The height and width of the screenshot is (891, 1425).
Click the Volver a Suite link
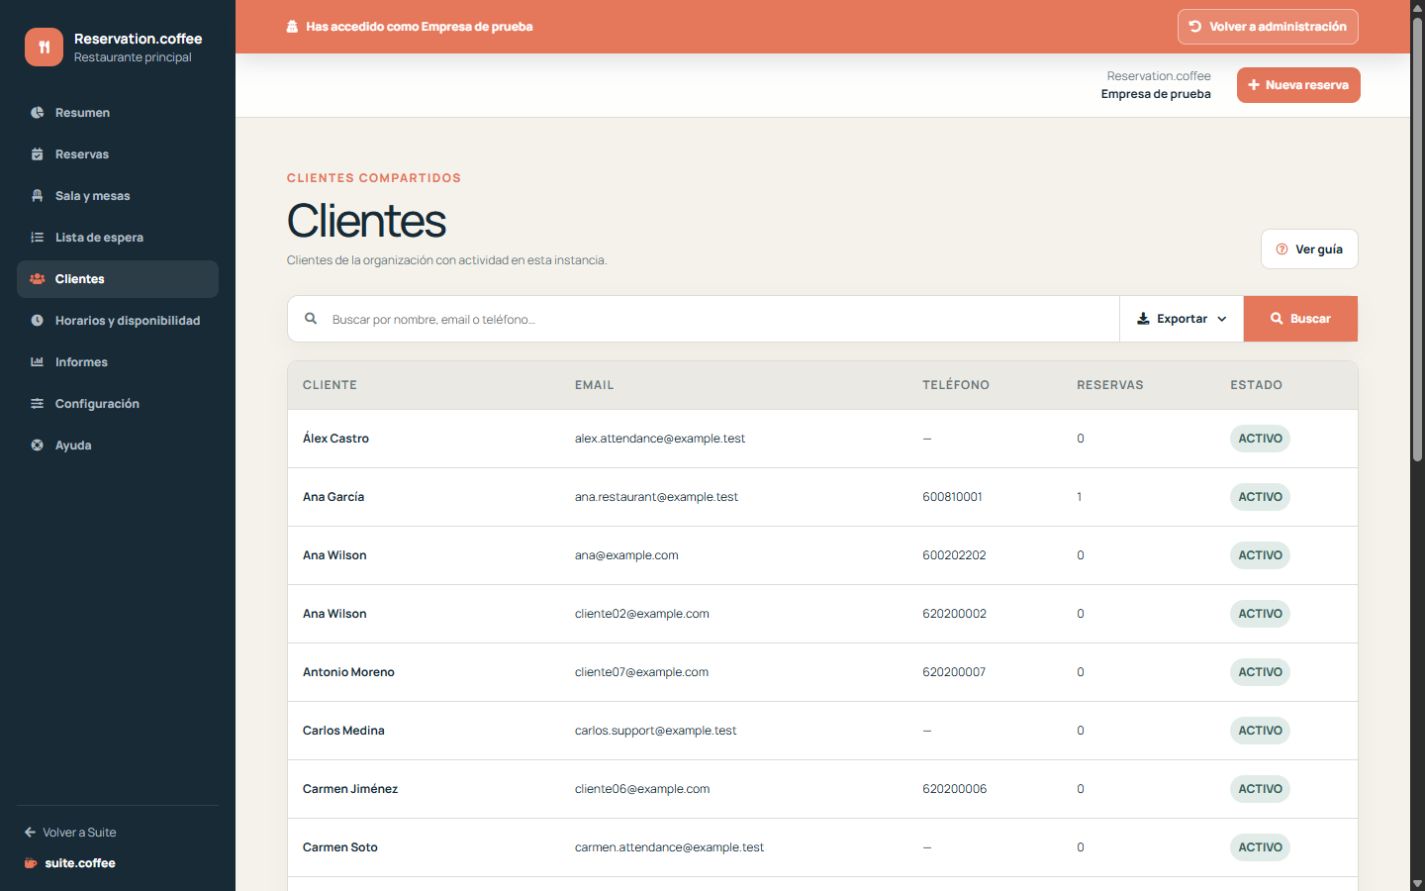click(x=70, y=832)
